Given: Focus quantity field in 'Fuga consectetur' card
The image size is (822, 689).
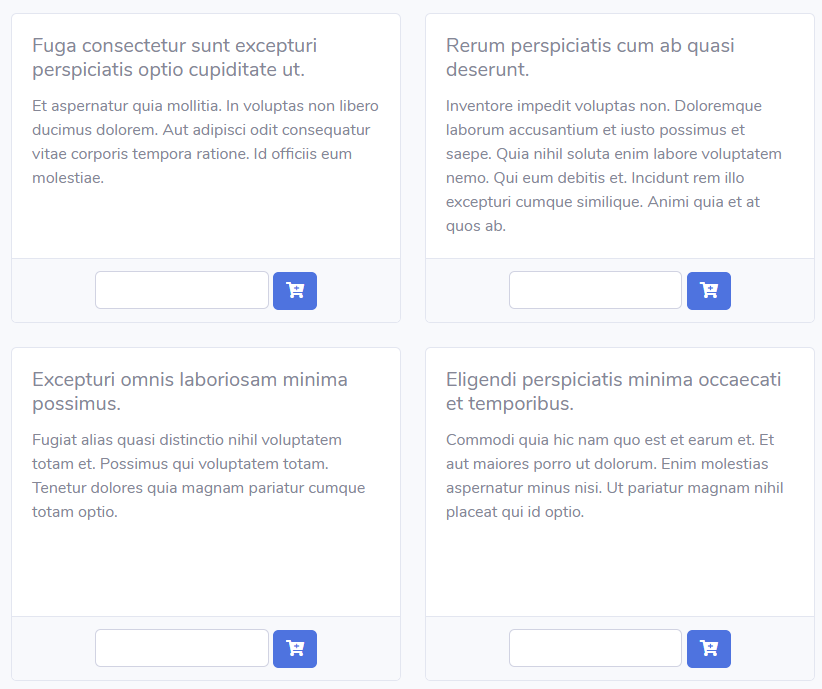Looking at the screenshot, I should [x=182, y=290].
